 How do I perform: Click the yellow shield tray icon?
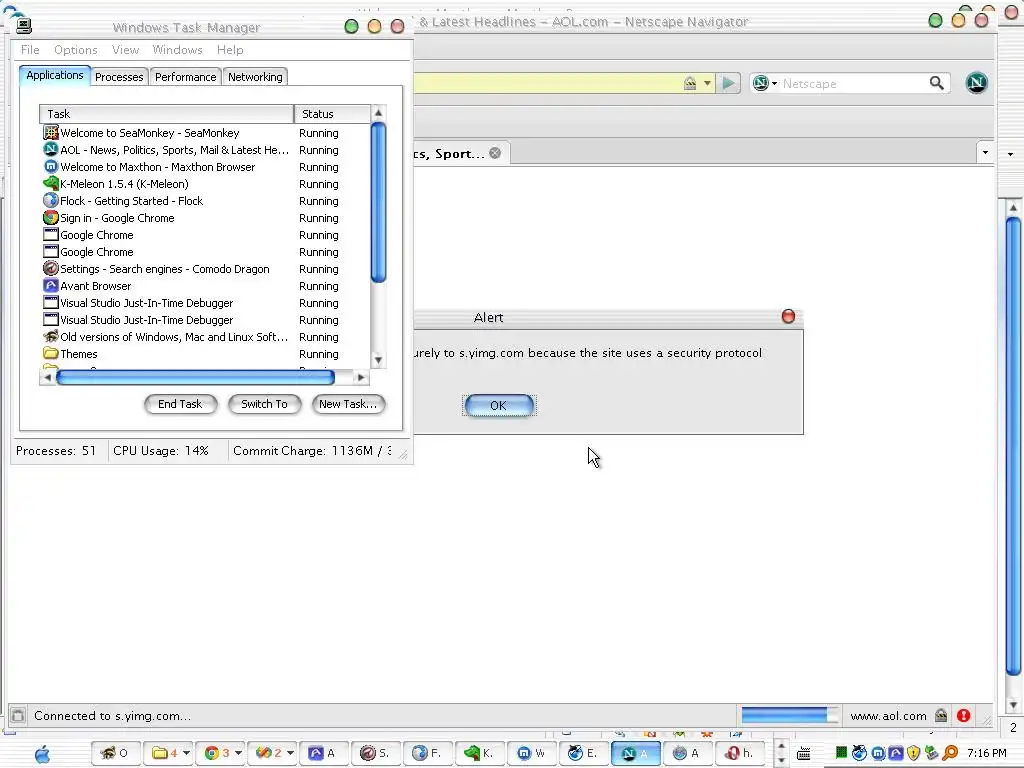tap(913, 753)
